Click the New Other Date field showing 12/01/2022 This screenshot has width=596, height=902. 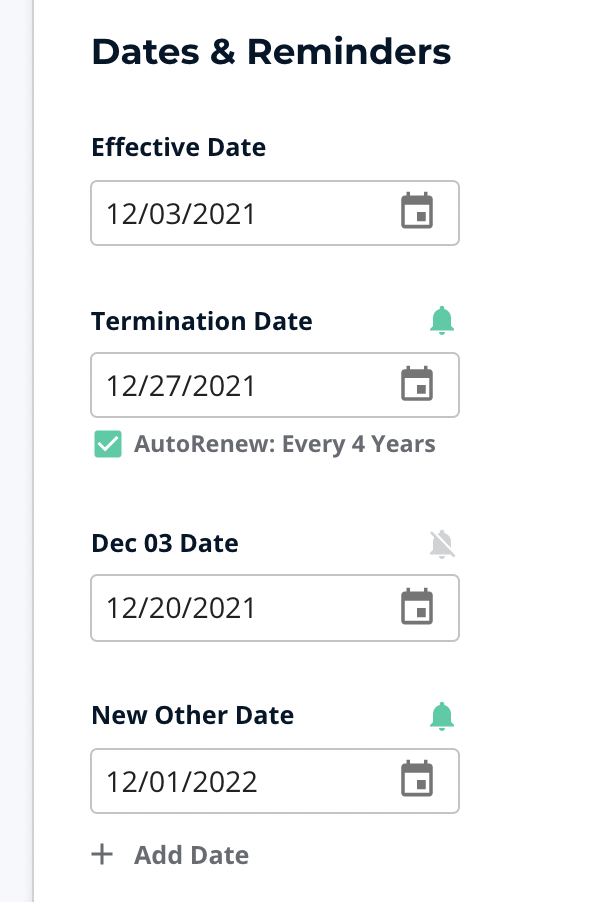click(x=275, y=781)
